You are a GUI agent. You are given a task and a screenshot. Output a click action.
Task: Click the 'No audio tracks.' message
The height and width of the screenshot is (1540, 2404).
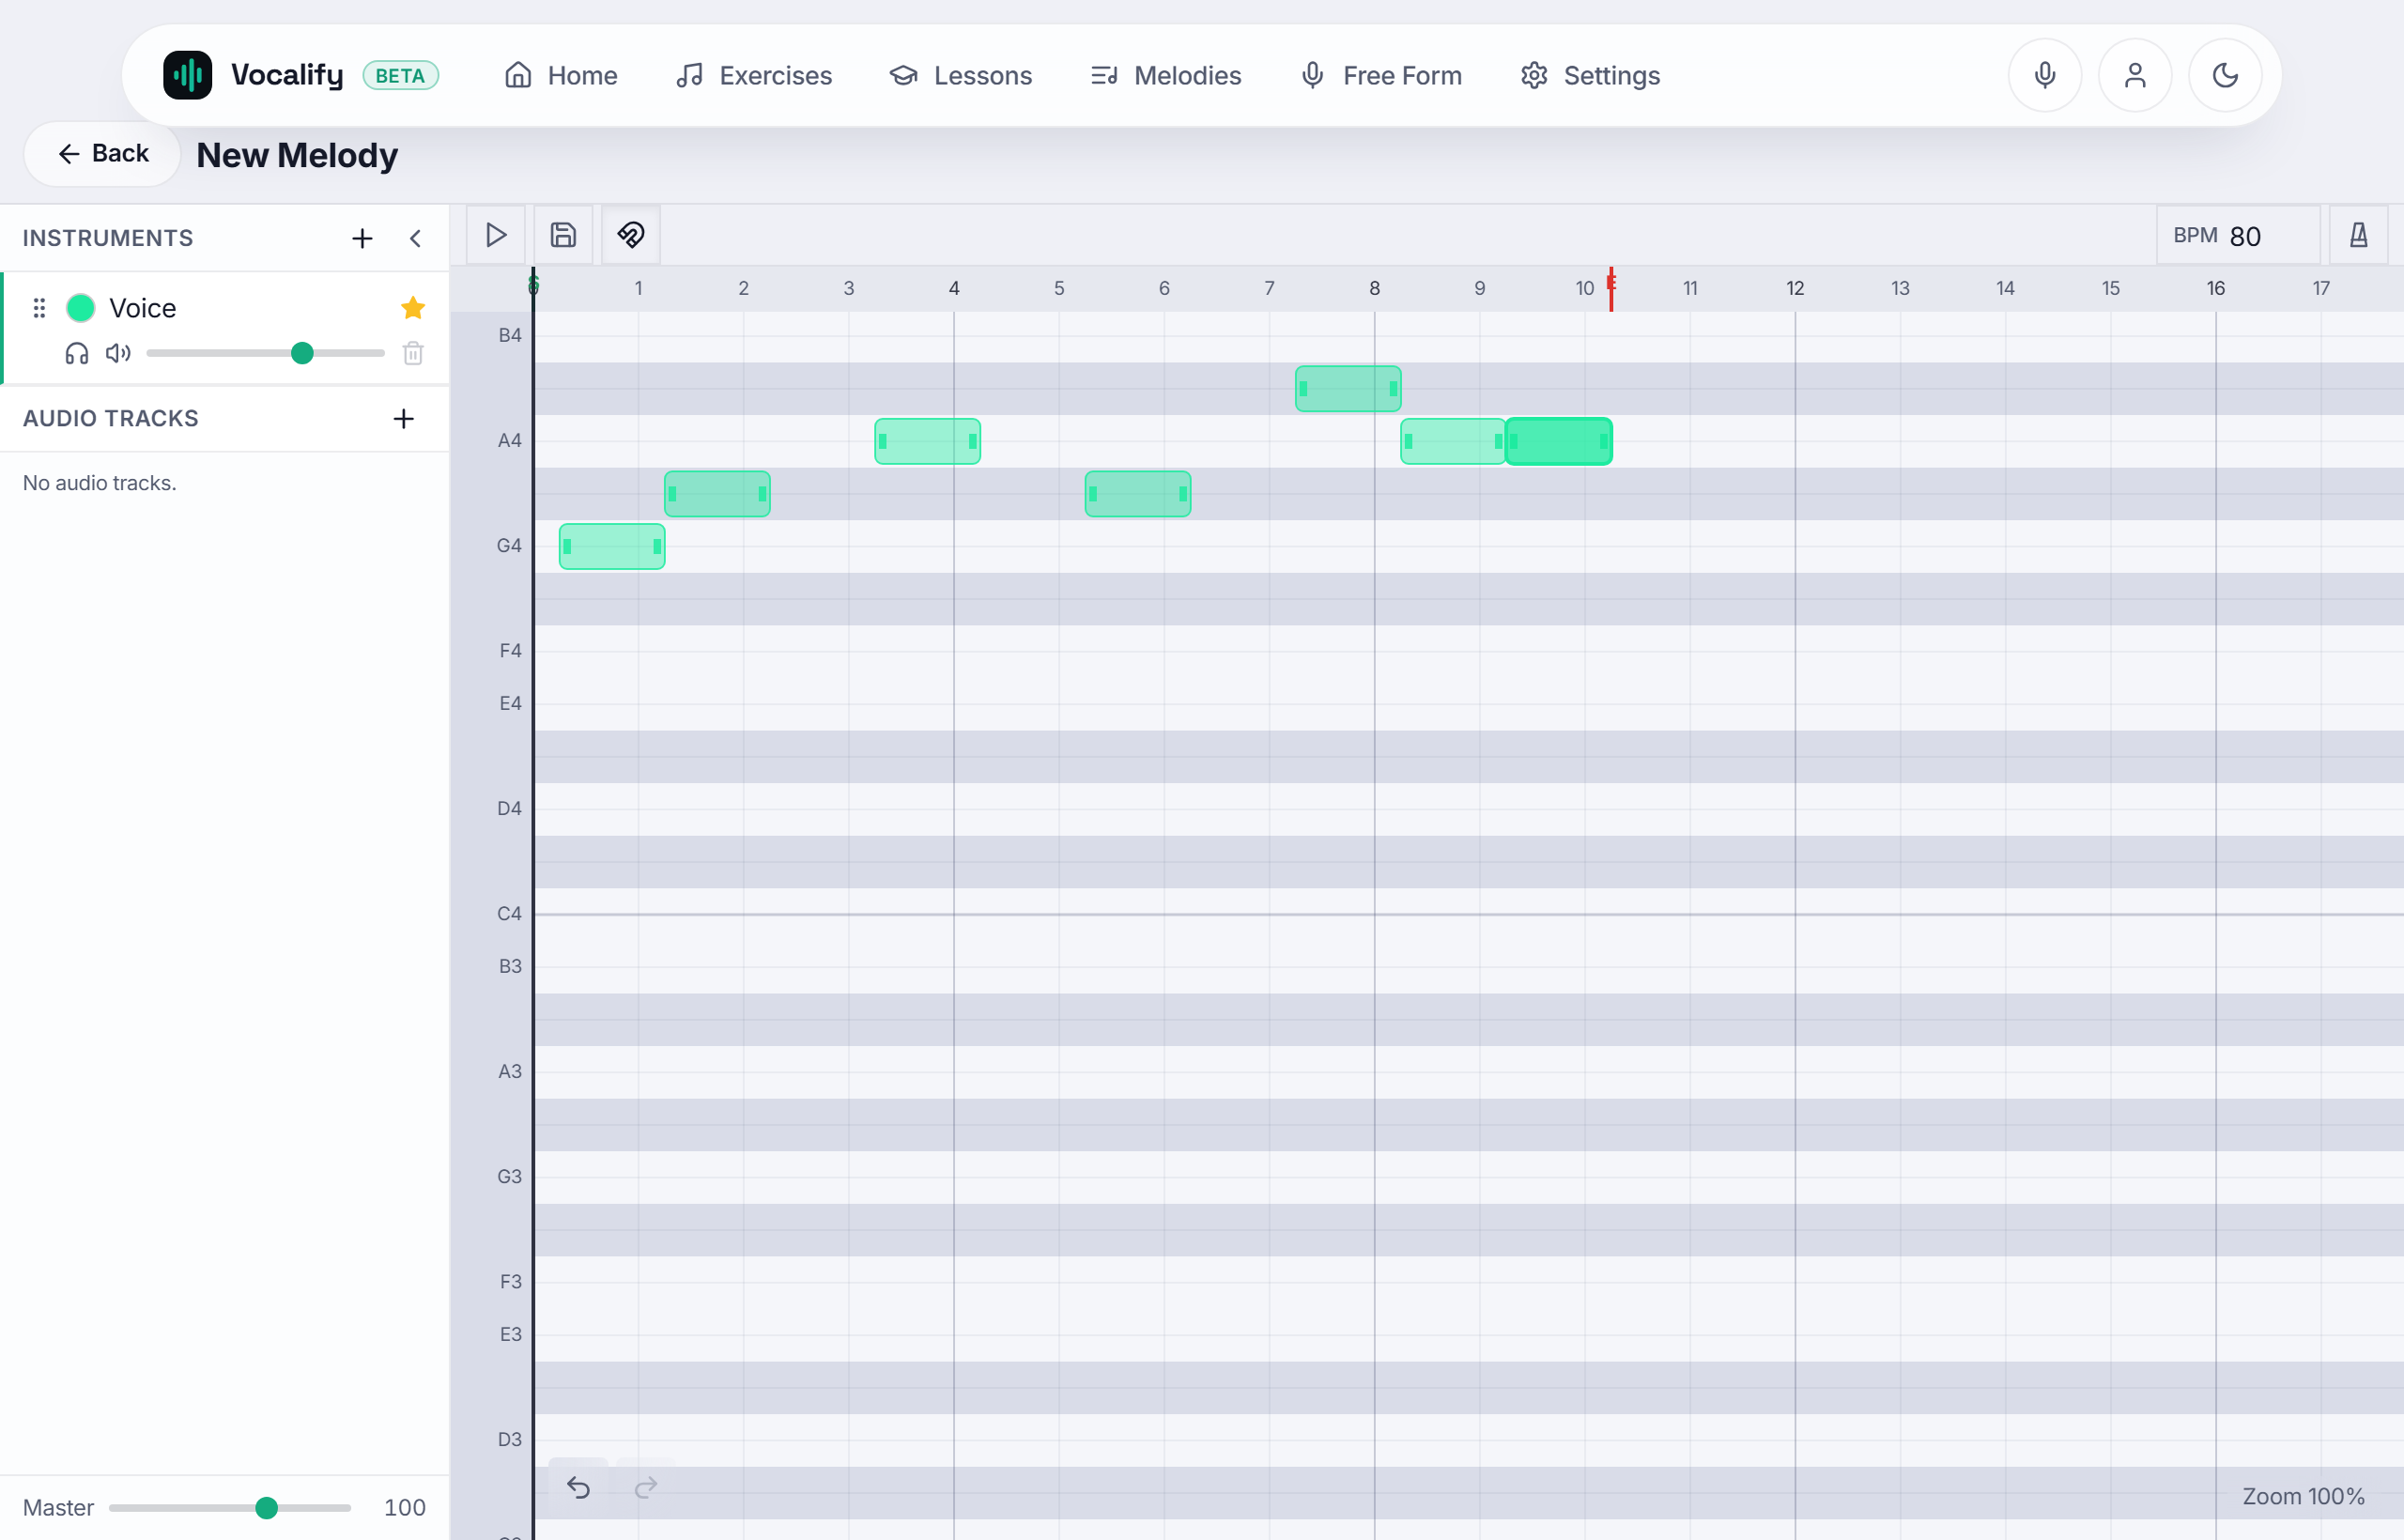point(100,483)
